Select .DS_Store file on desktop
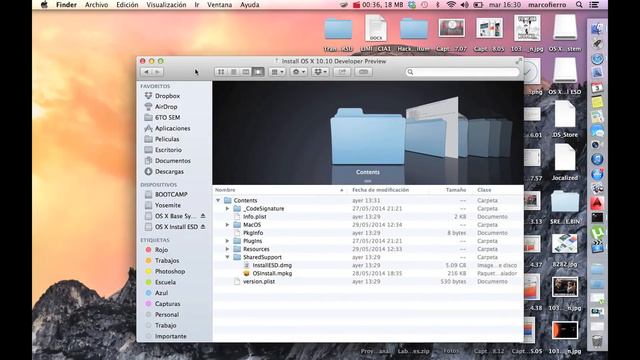This screenshot has width=640, height=360. [565, 118]
